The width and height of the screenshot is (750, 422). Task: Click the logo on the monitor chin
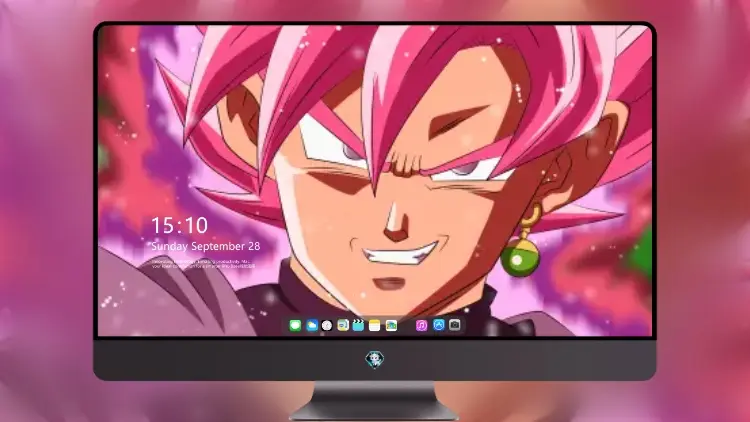[x=375, y=359]
